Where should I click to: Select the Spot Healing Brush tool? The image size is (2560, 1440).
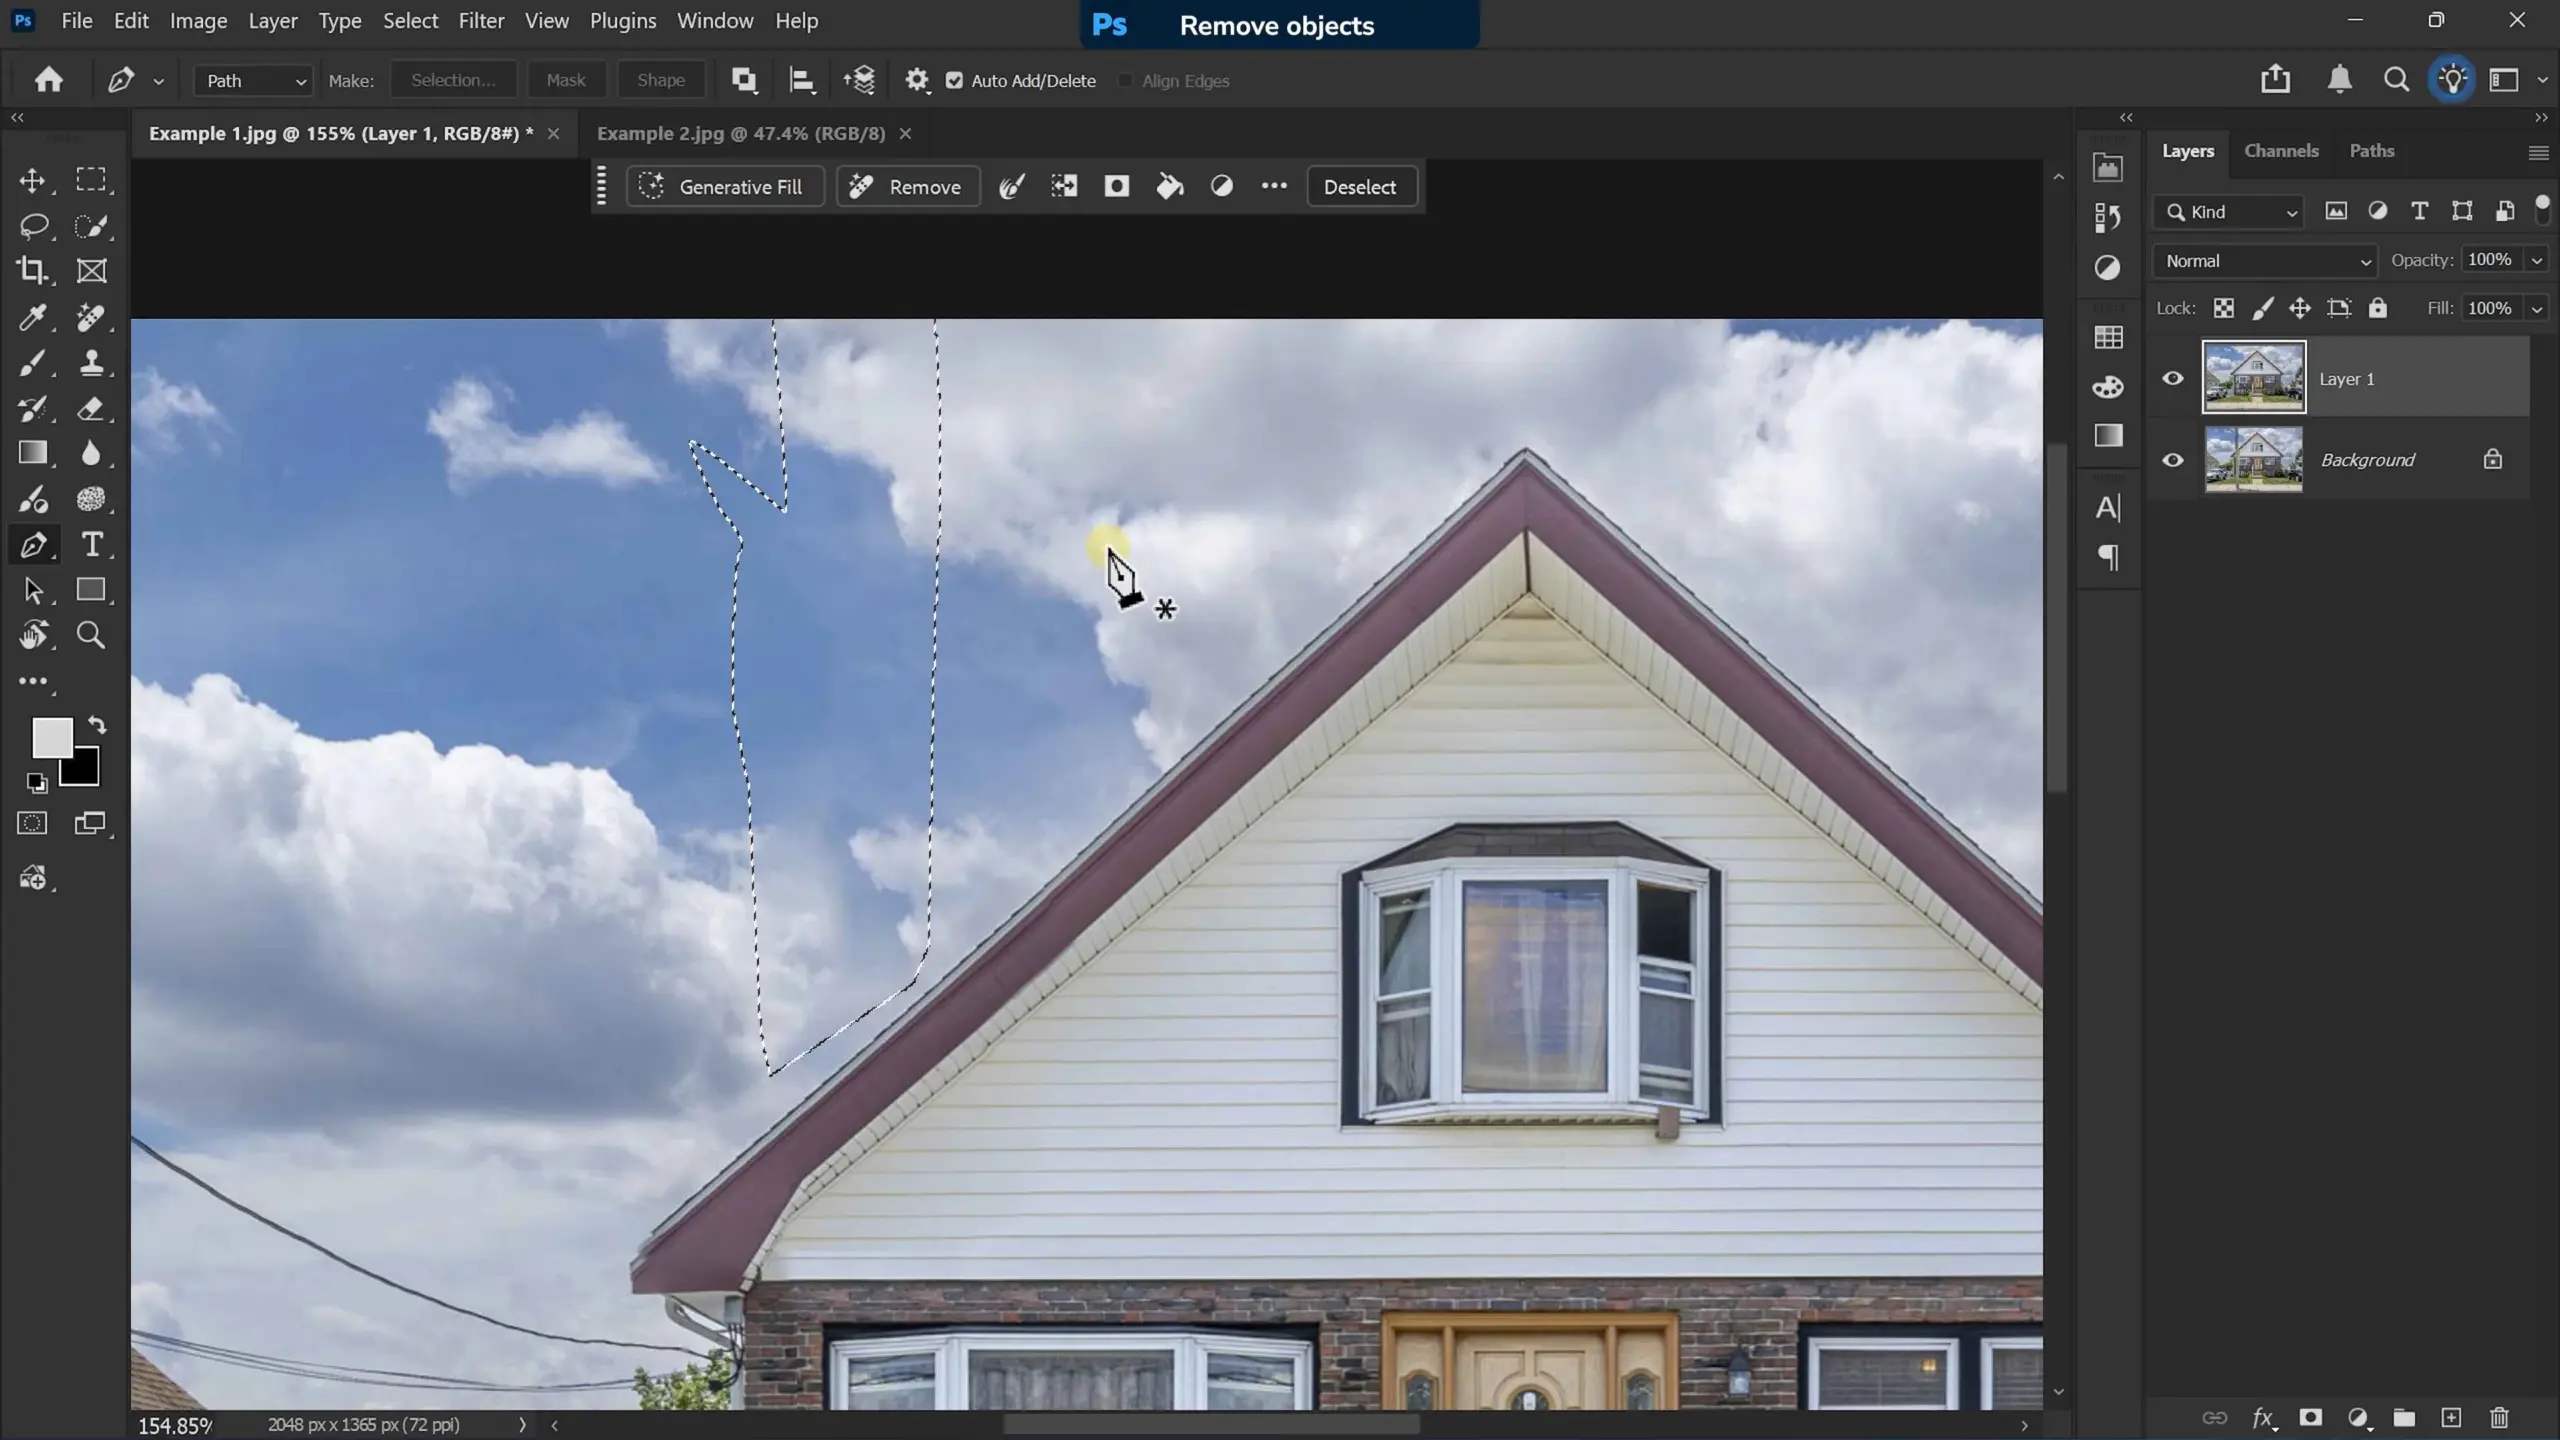[x=91, y=317]
